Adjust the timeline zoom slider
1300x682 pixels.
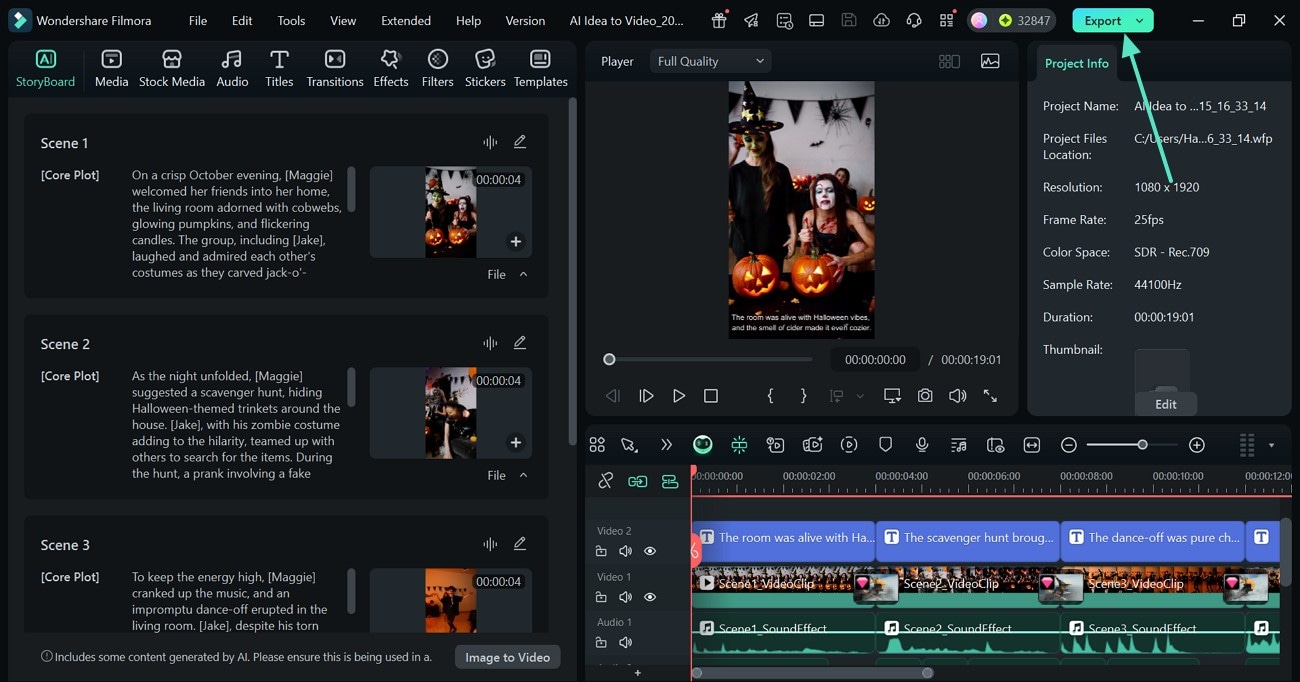point(1143,444)
